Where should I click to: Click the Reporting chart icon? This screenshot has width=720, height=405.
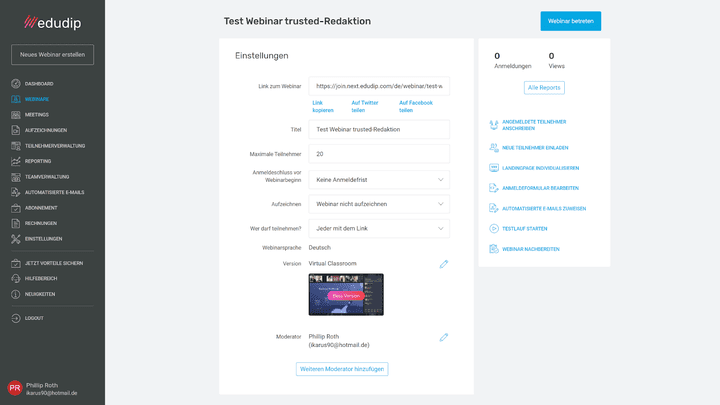click(16, 161)
